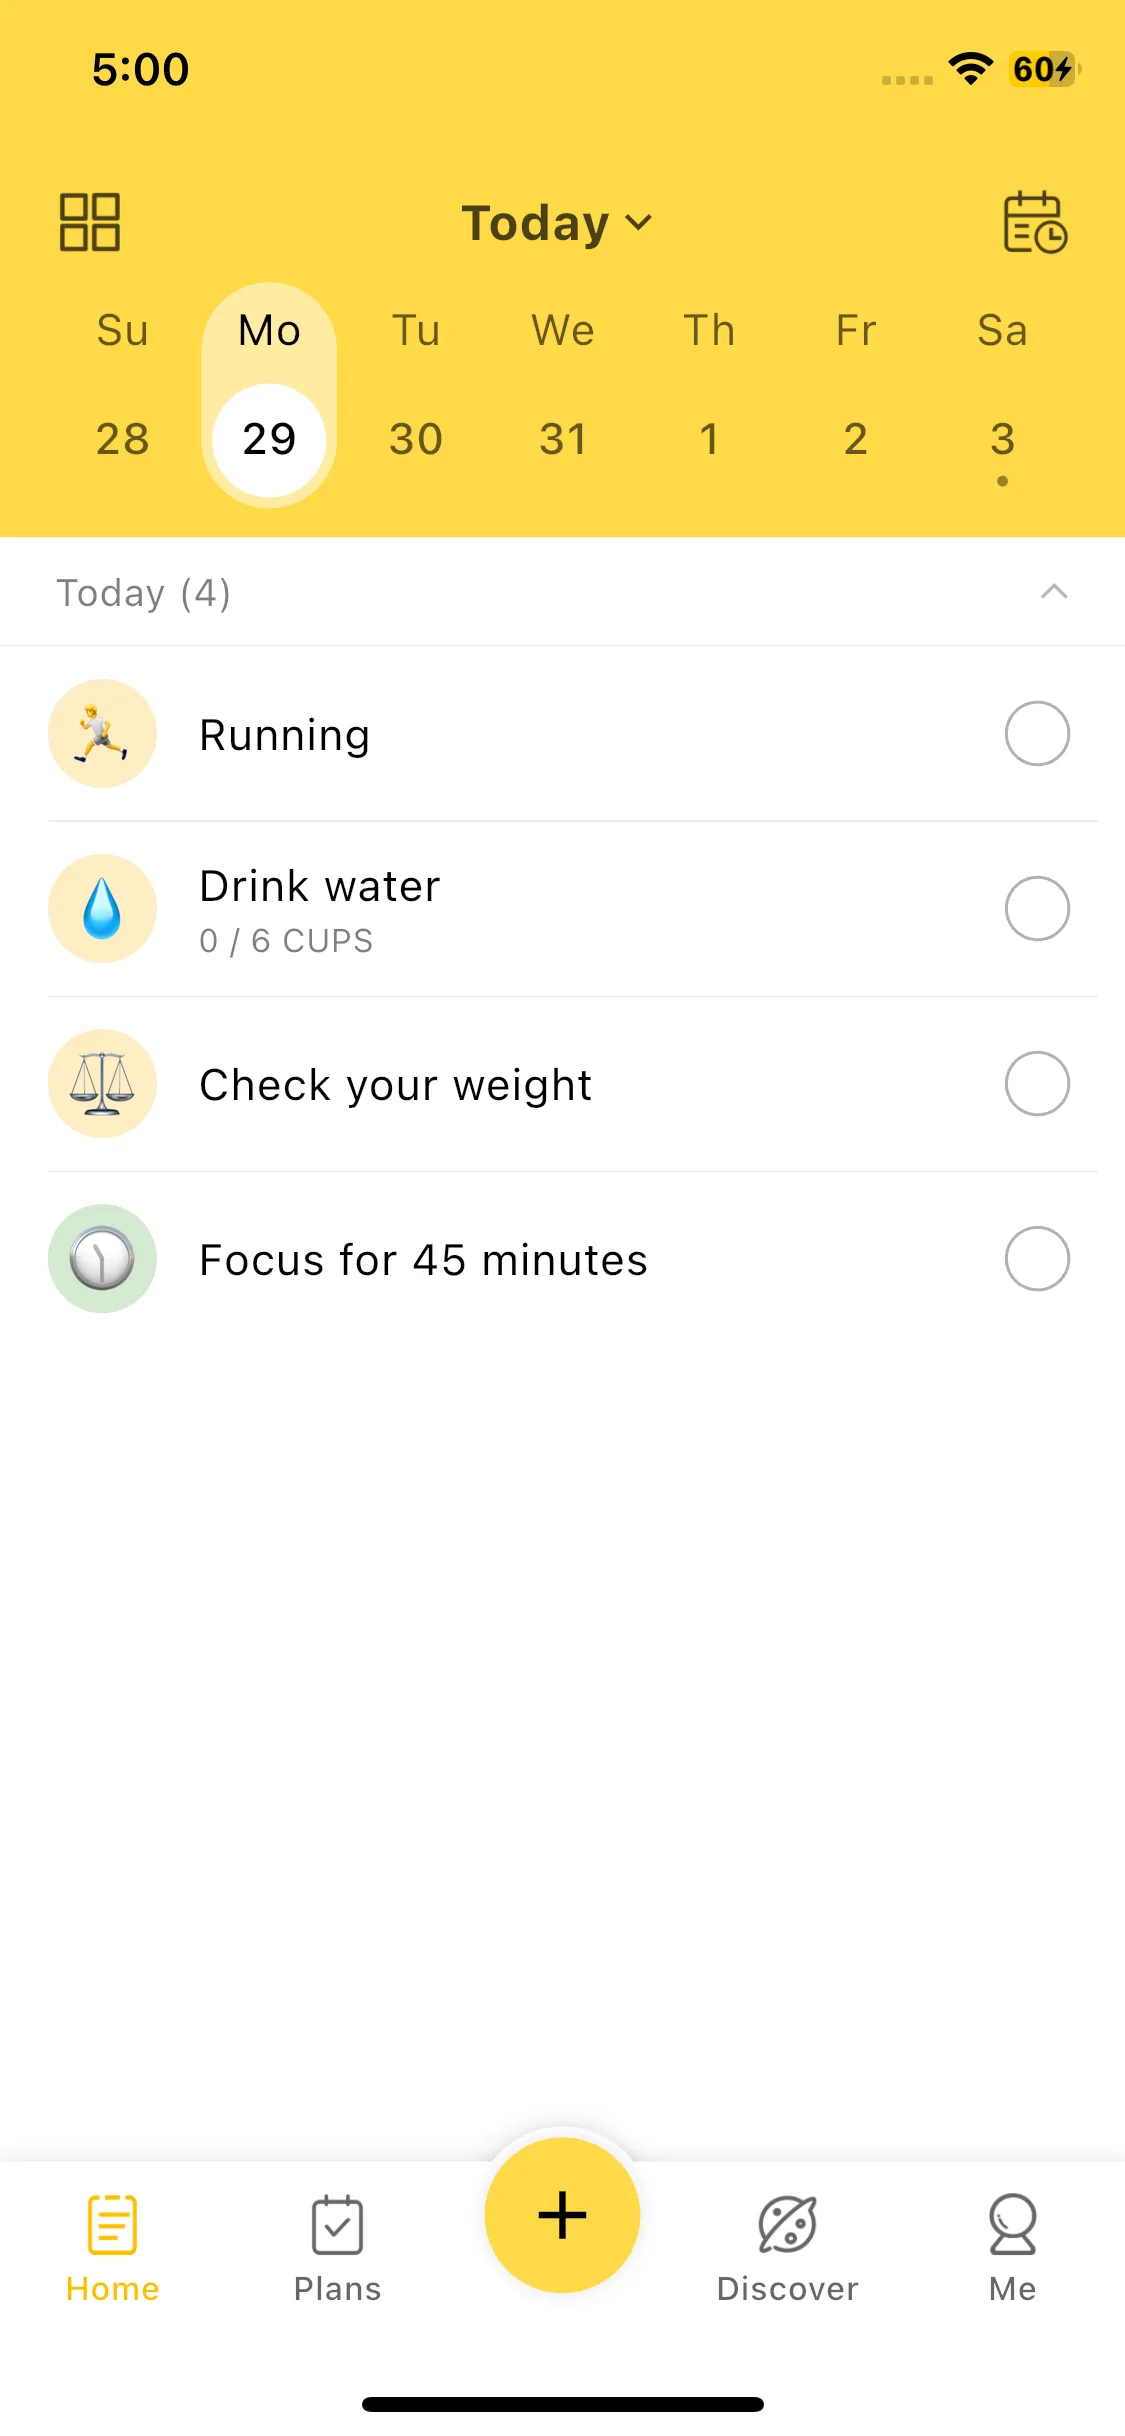Screen dimensions: 1125x2436
Task: Go to the Me tab
Action: click(x=1012, y=2245)
